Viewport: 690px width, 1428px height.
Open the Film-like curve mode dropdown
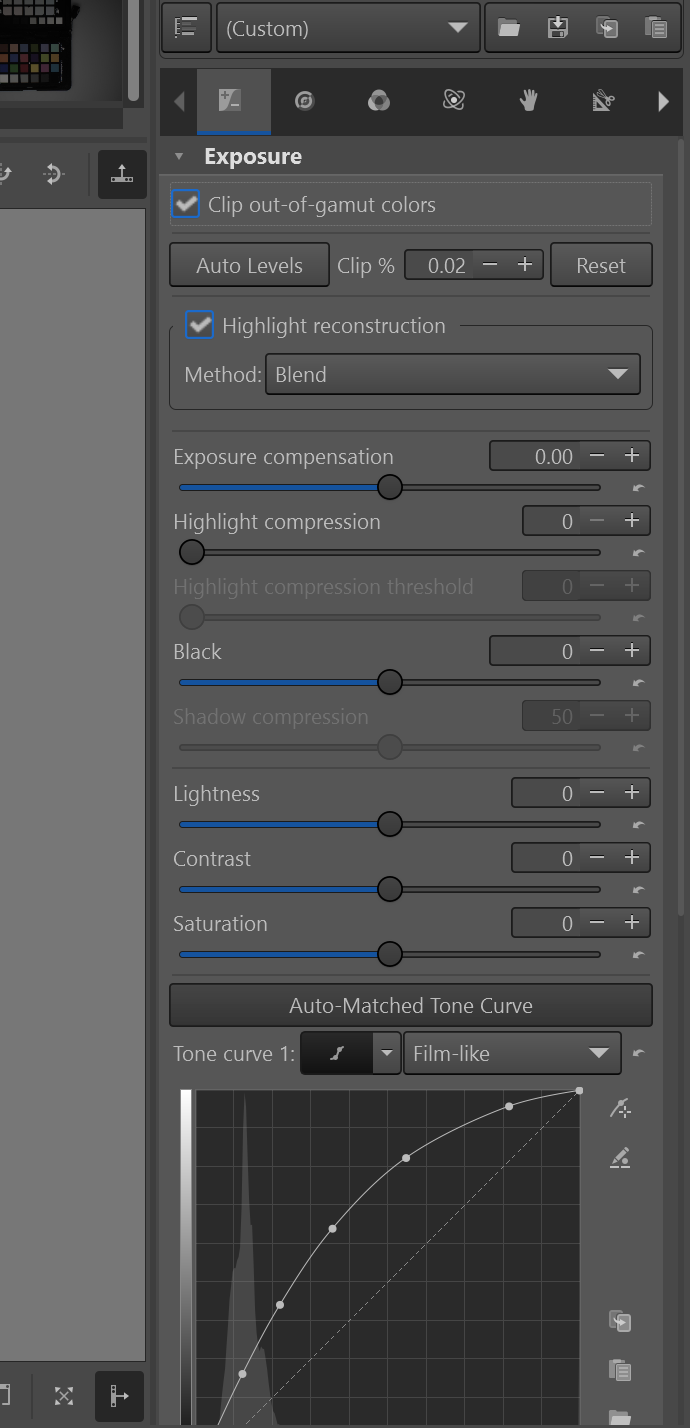click(x=511, y=1053)
